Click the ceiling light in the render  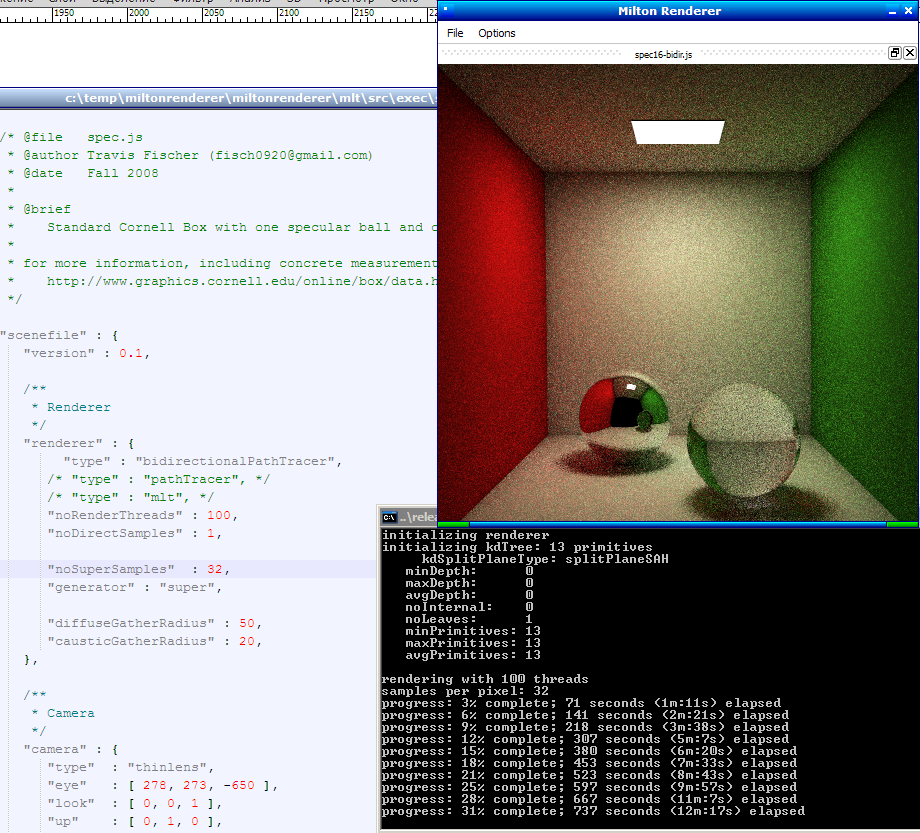(x=678, y=133)
